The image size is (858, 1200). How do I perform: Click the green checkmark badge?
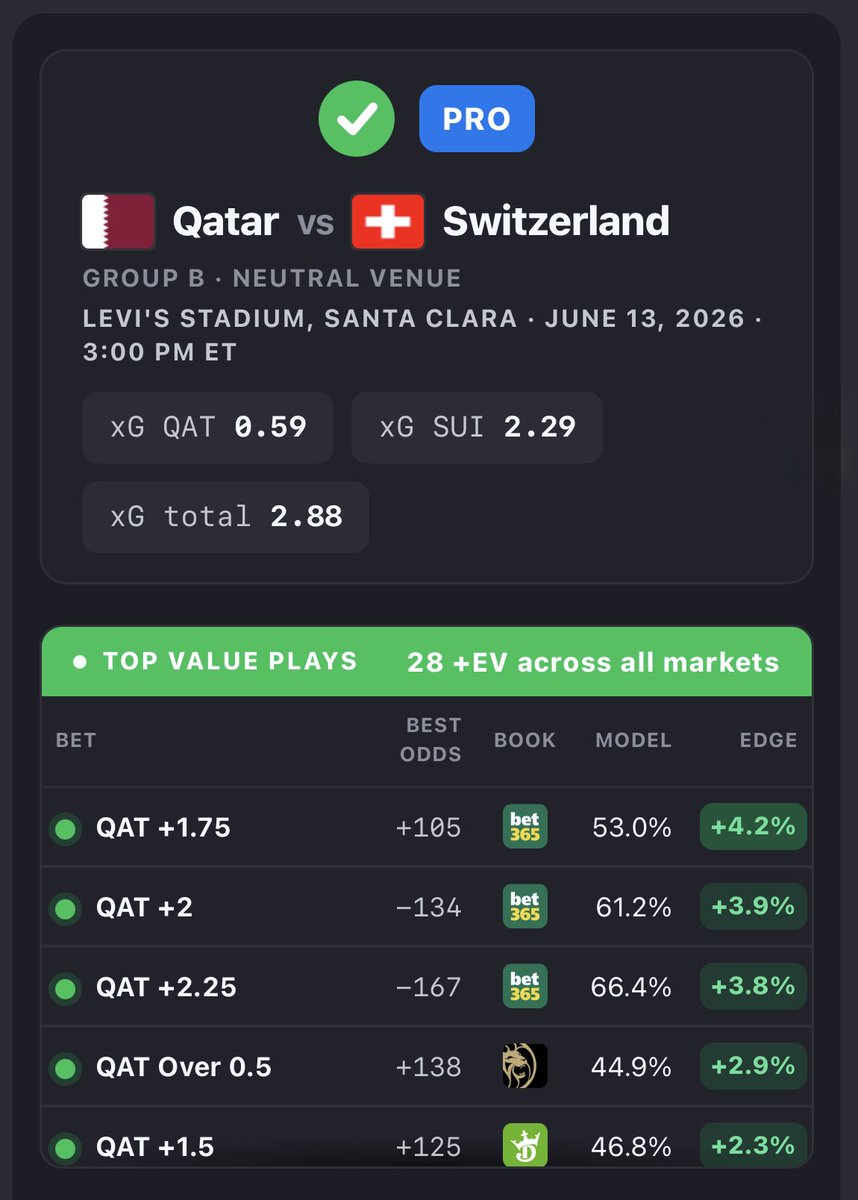click(356, 119)
